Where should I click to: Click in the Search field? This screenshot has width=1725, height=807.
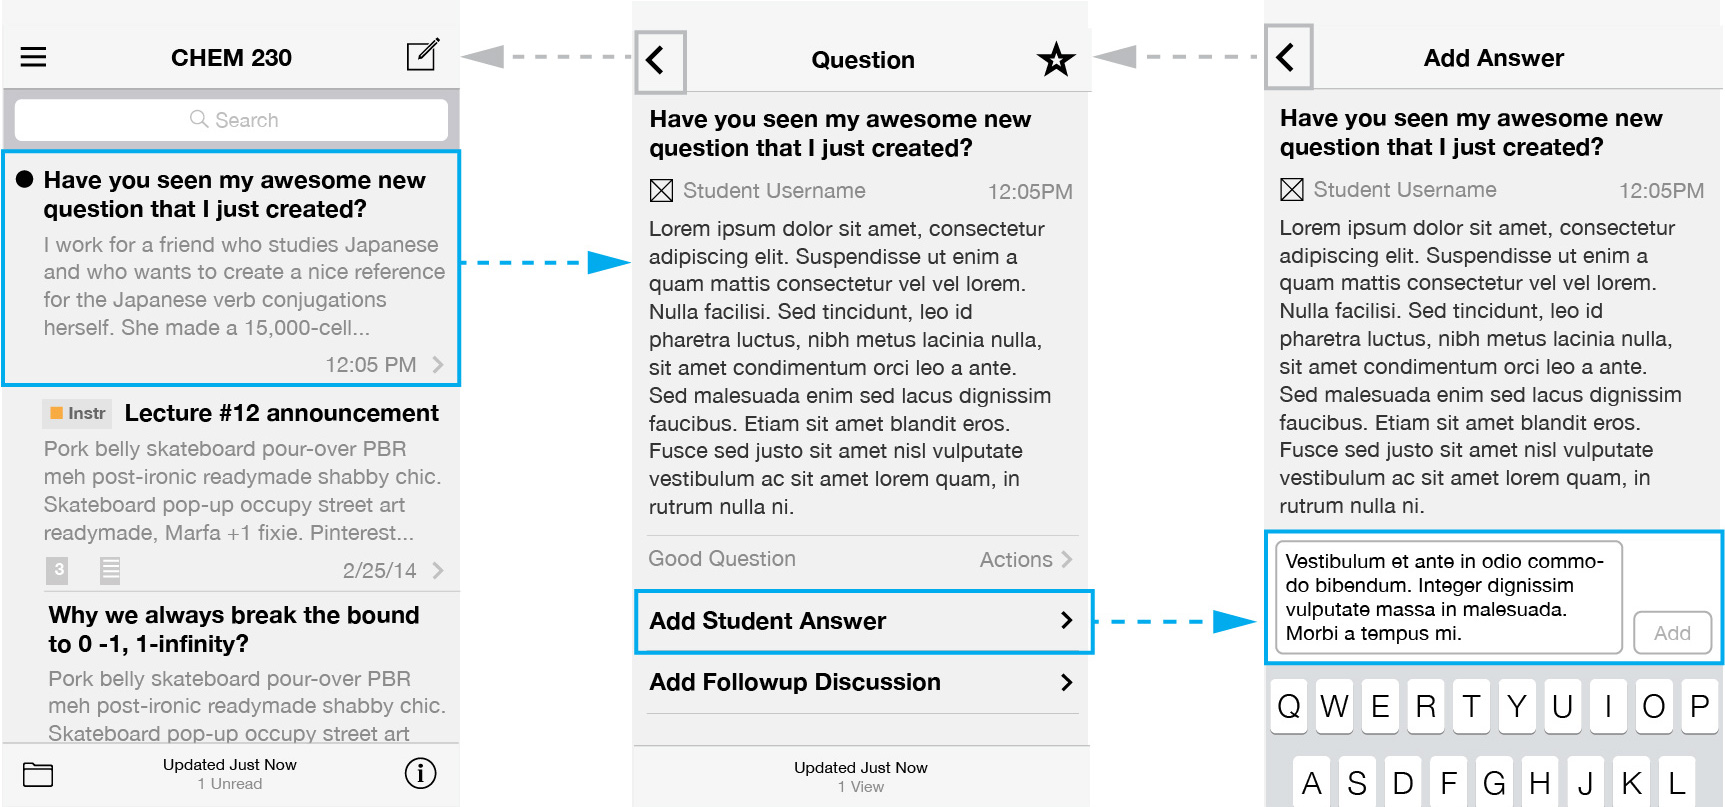coord(231,120)
